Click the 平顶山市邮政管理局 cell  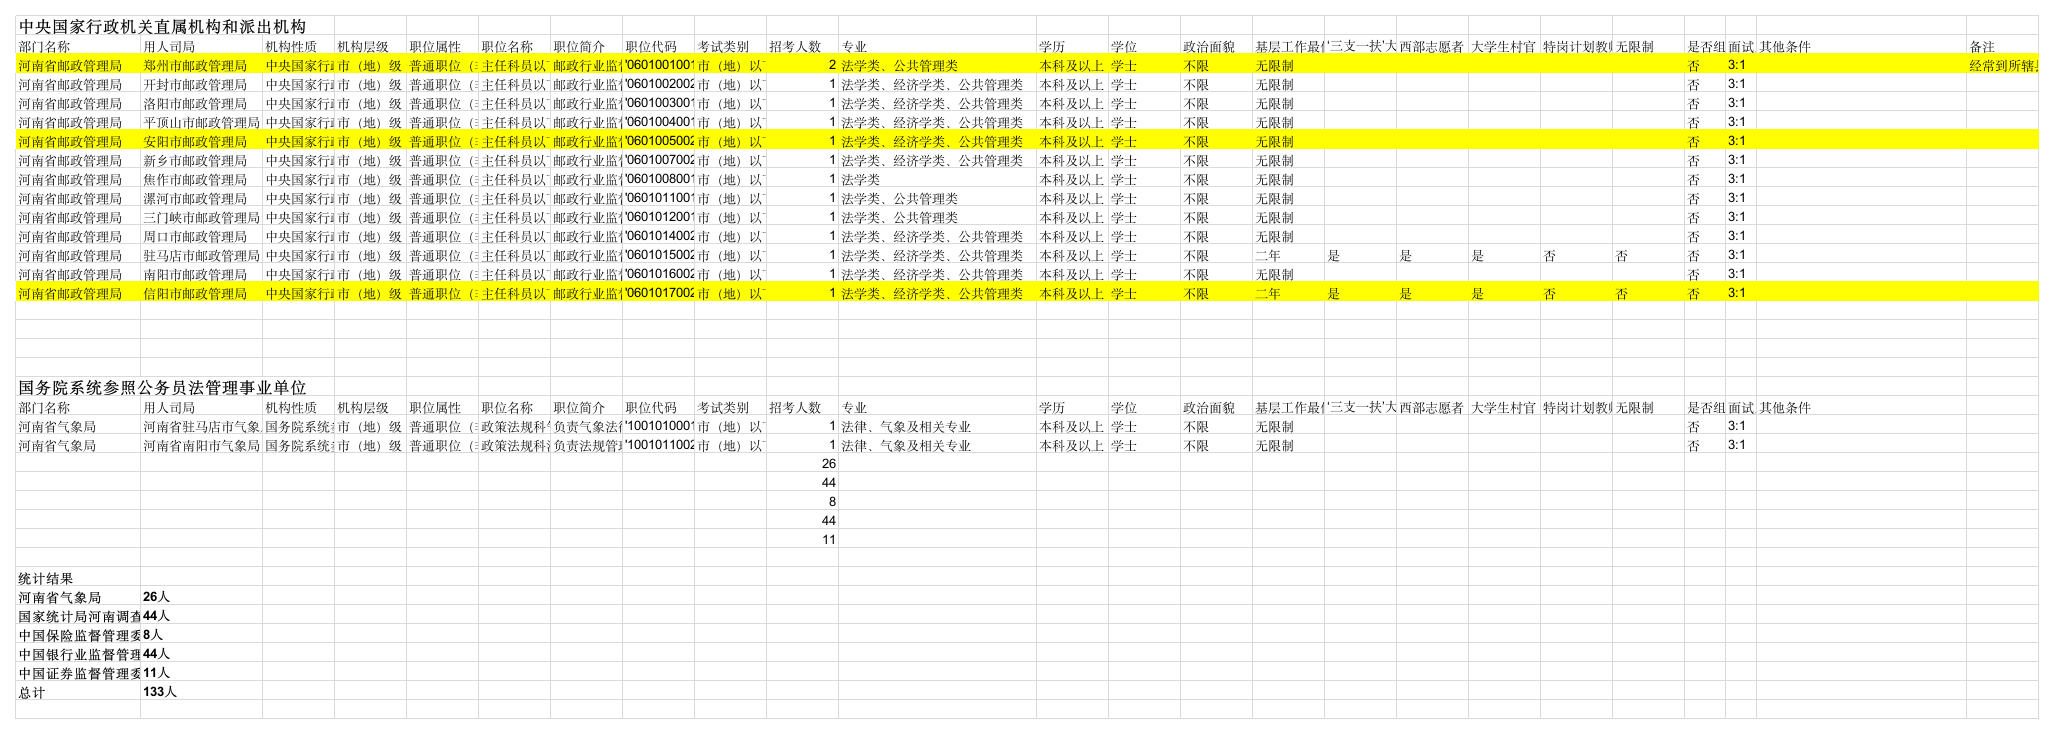coord(201,122)
